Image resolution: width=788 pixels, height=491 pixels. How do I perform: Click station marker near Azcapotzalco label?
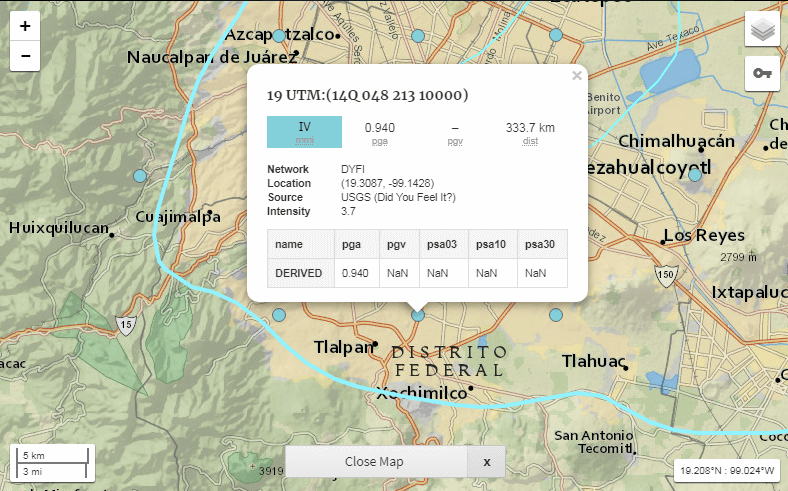279,35
